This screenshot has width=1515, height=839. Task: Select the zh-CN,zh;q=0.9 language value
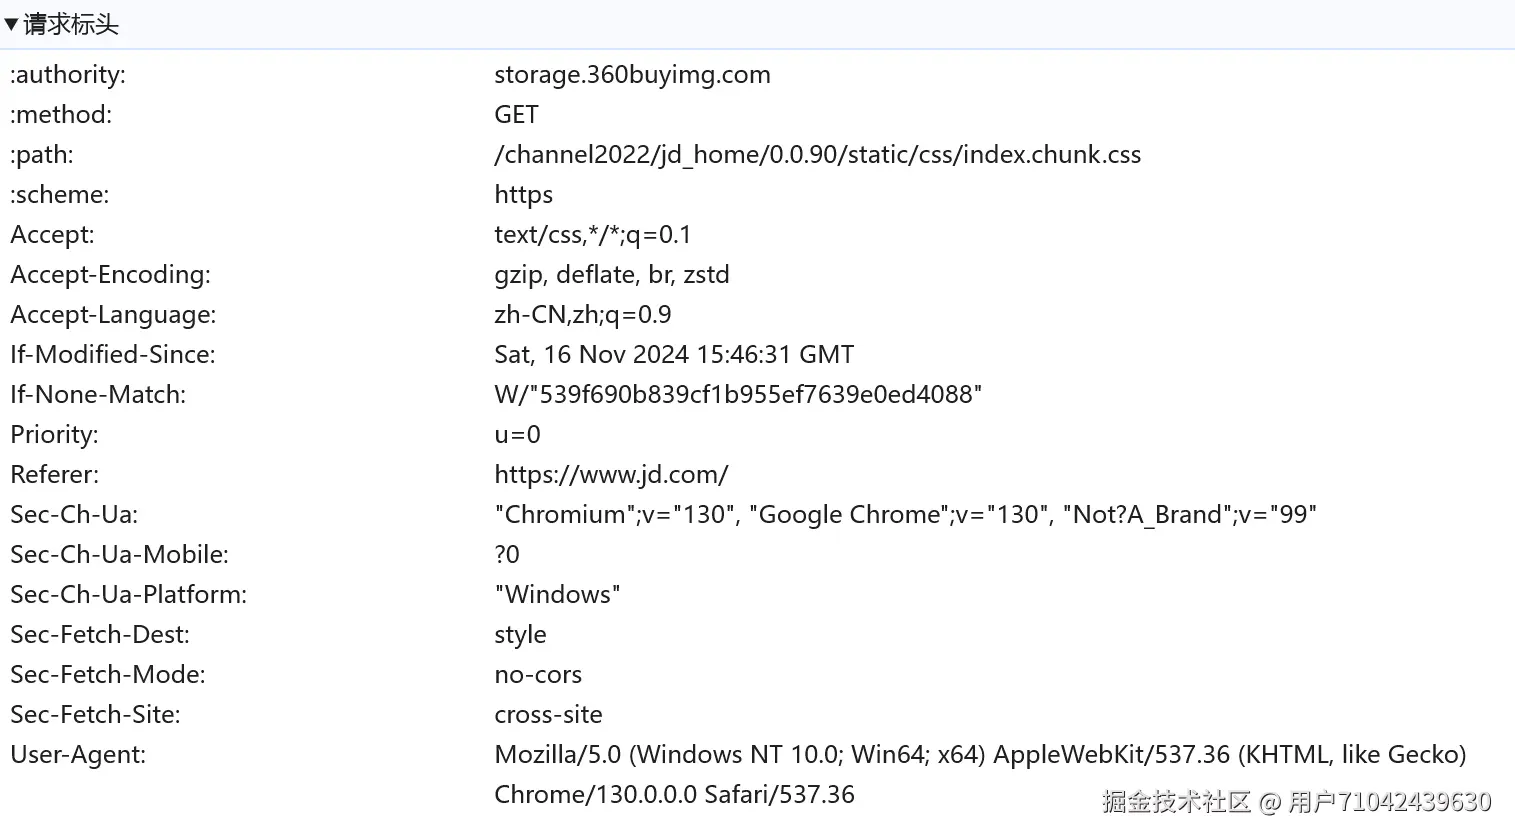(x=582, y=315)
